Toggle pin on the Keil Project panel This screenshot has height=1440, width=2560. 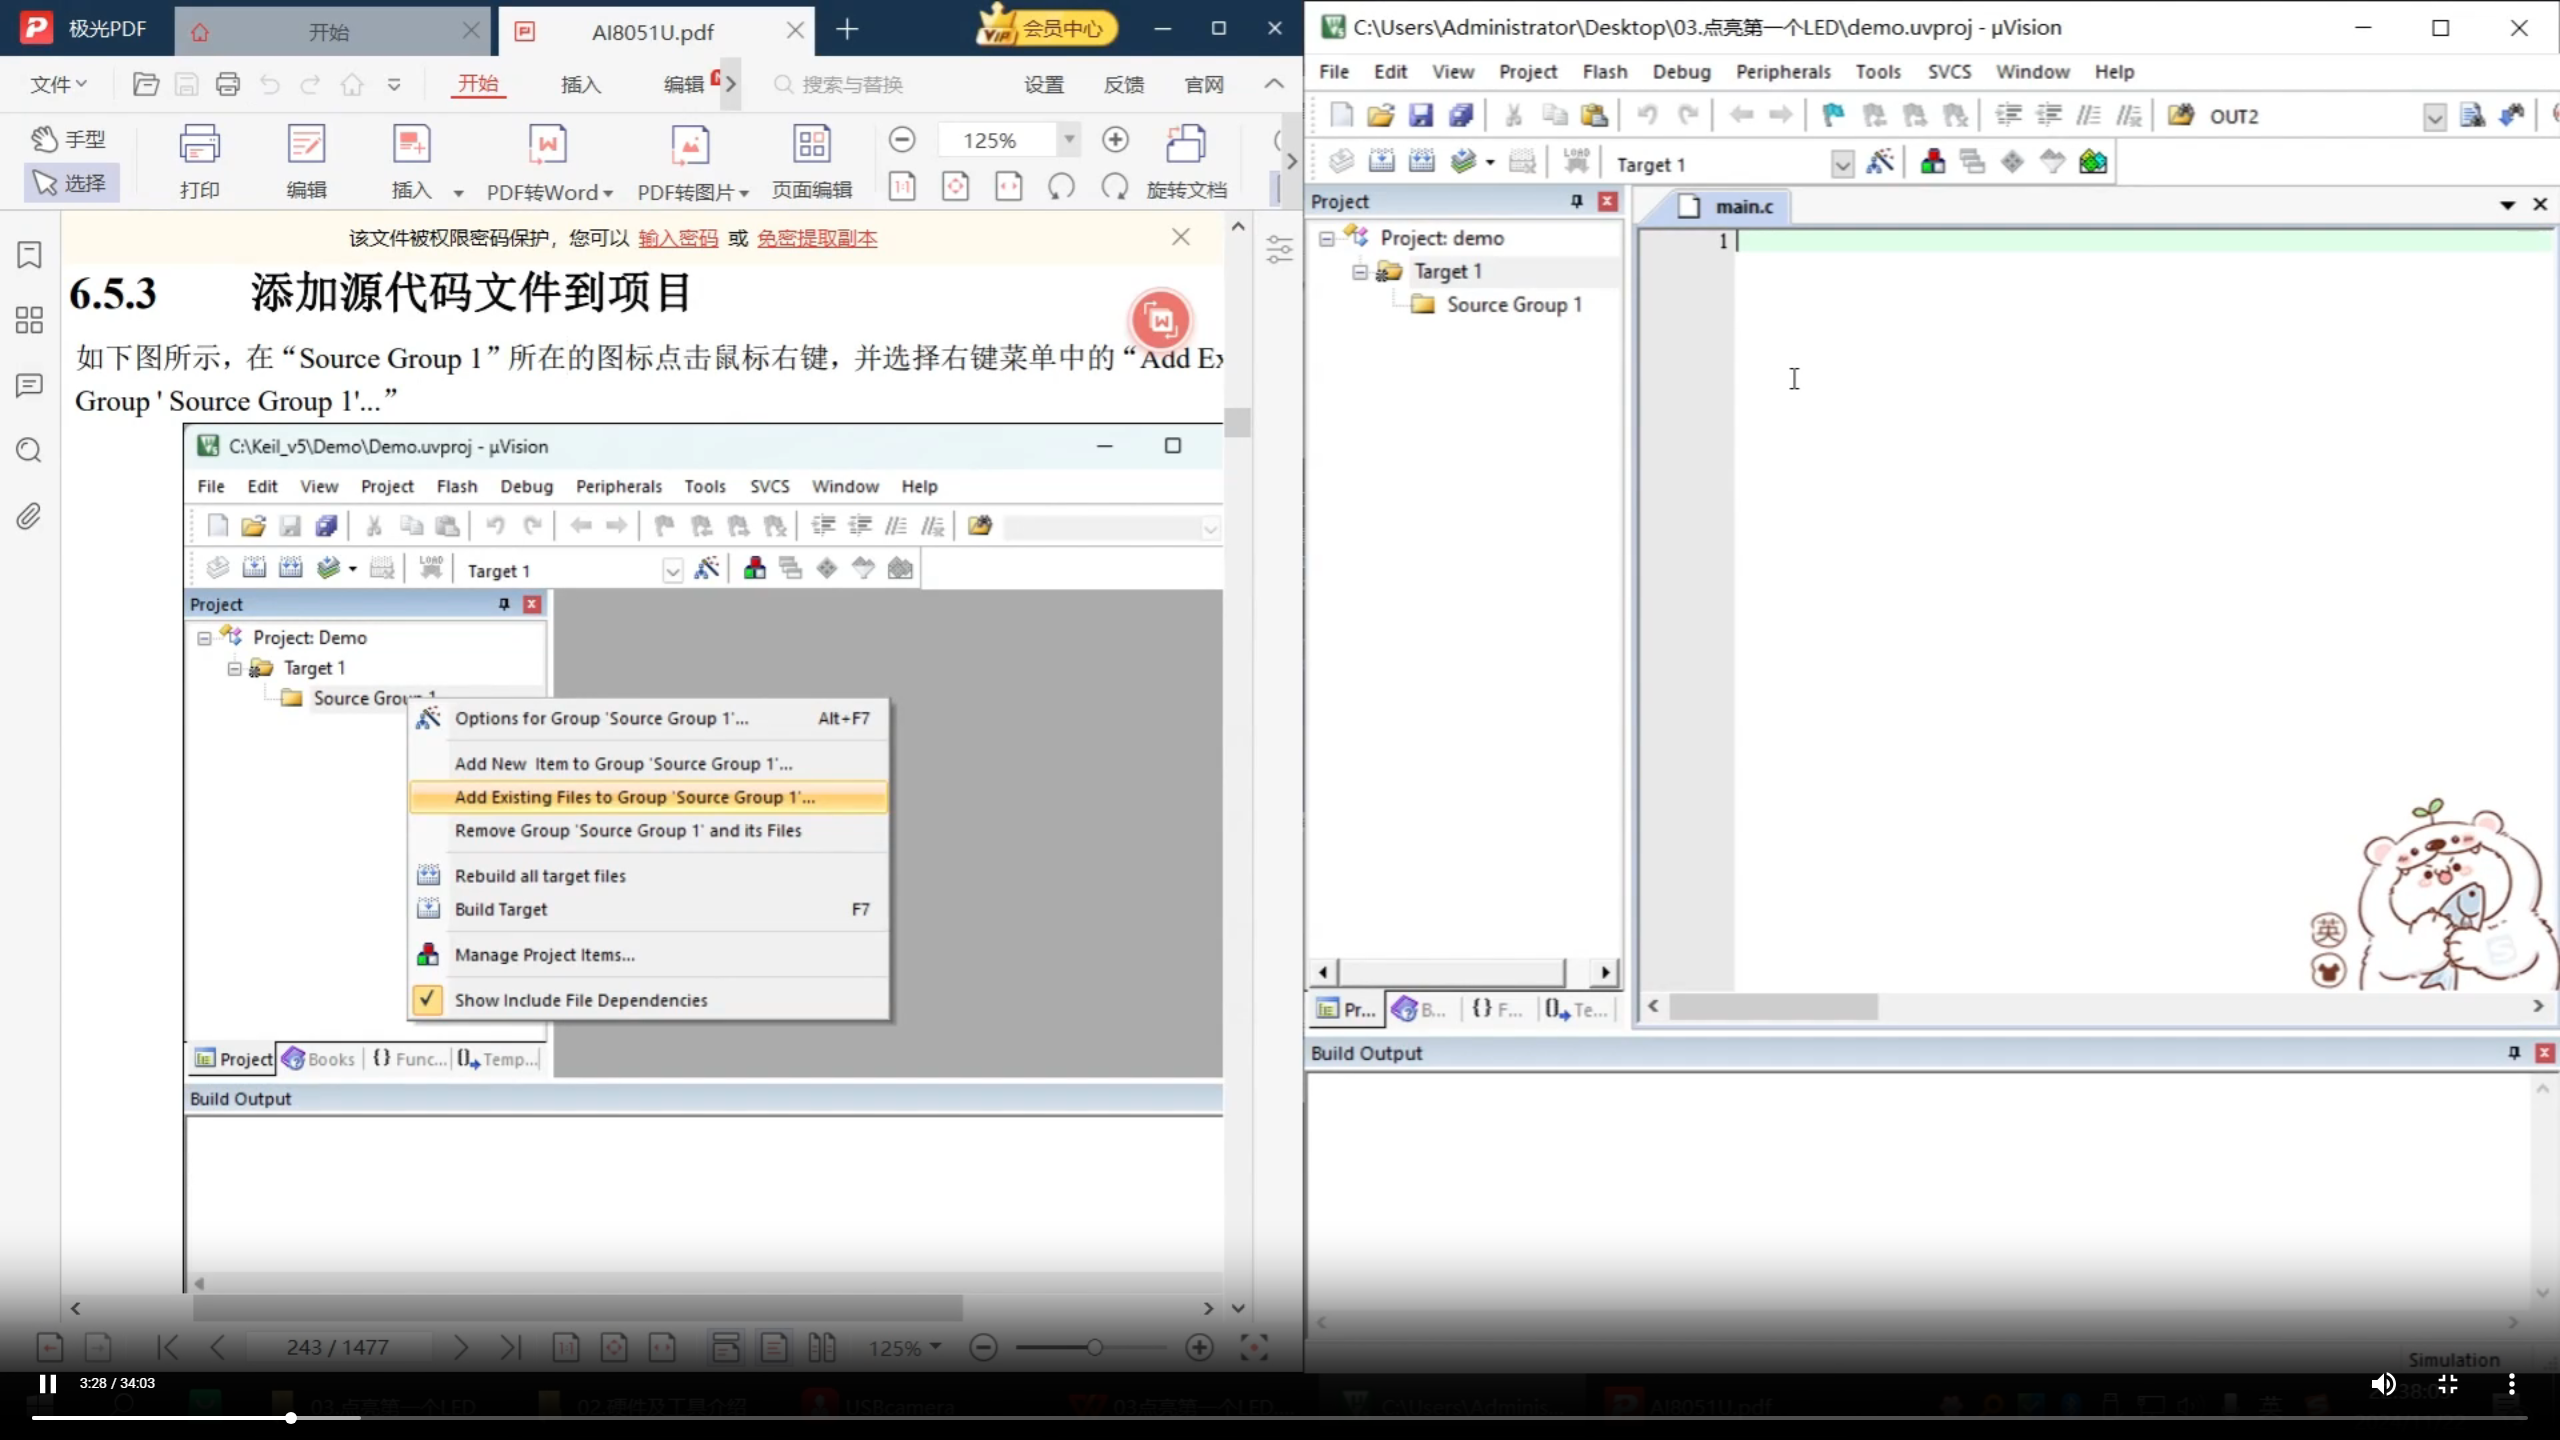(1575, 201)
